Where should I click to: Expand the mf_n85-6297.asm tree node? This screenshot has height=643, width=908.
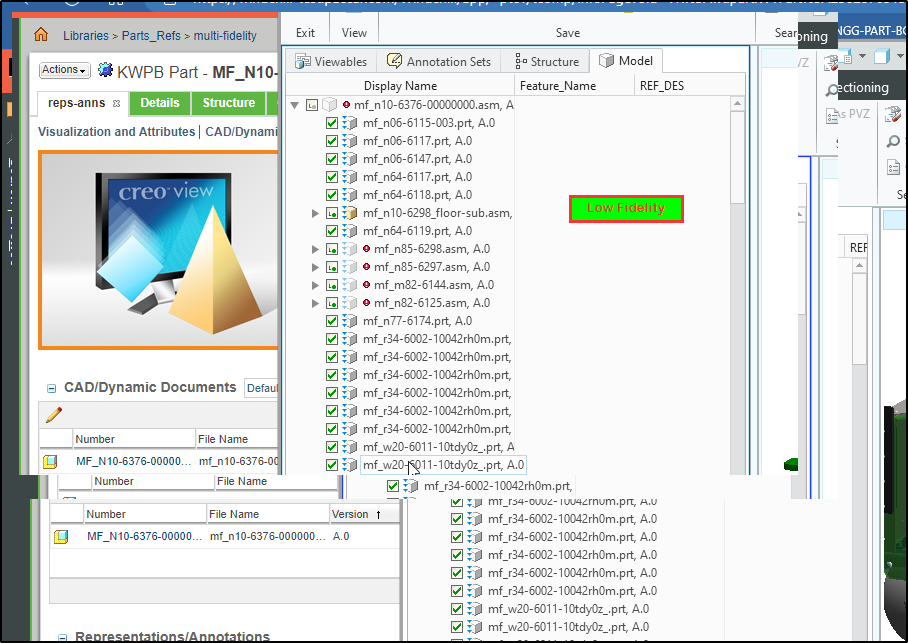pos(315,267)
